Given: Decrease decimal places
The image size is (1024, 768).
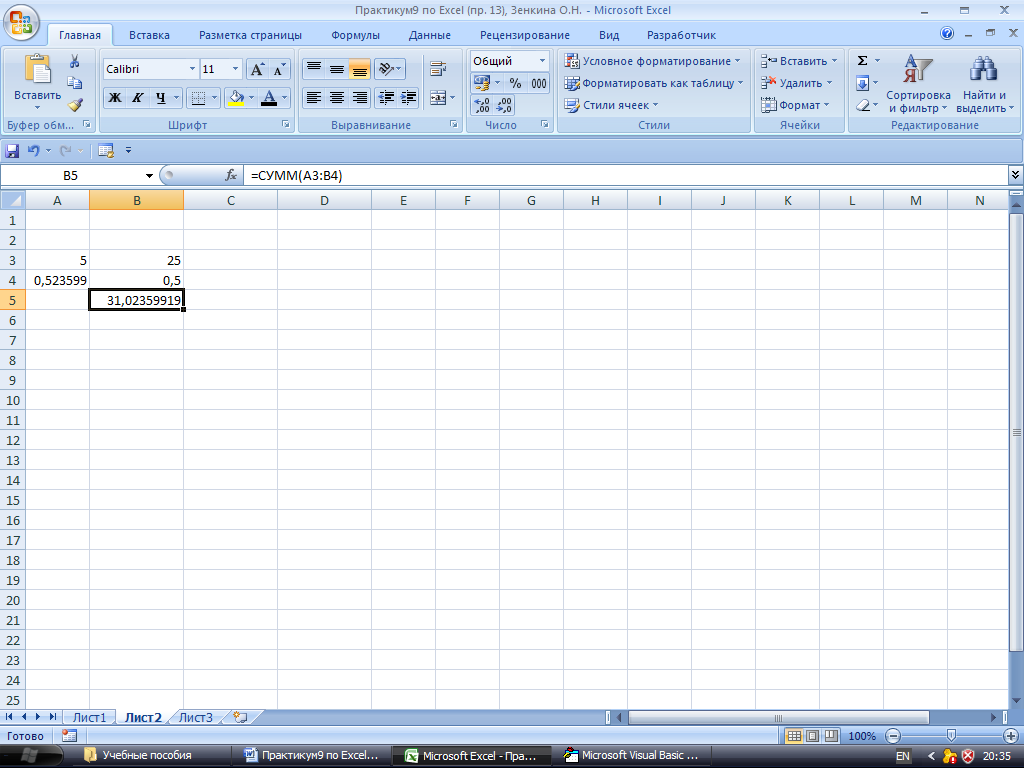Looking at the screenshot, I should coord(504,105).
